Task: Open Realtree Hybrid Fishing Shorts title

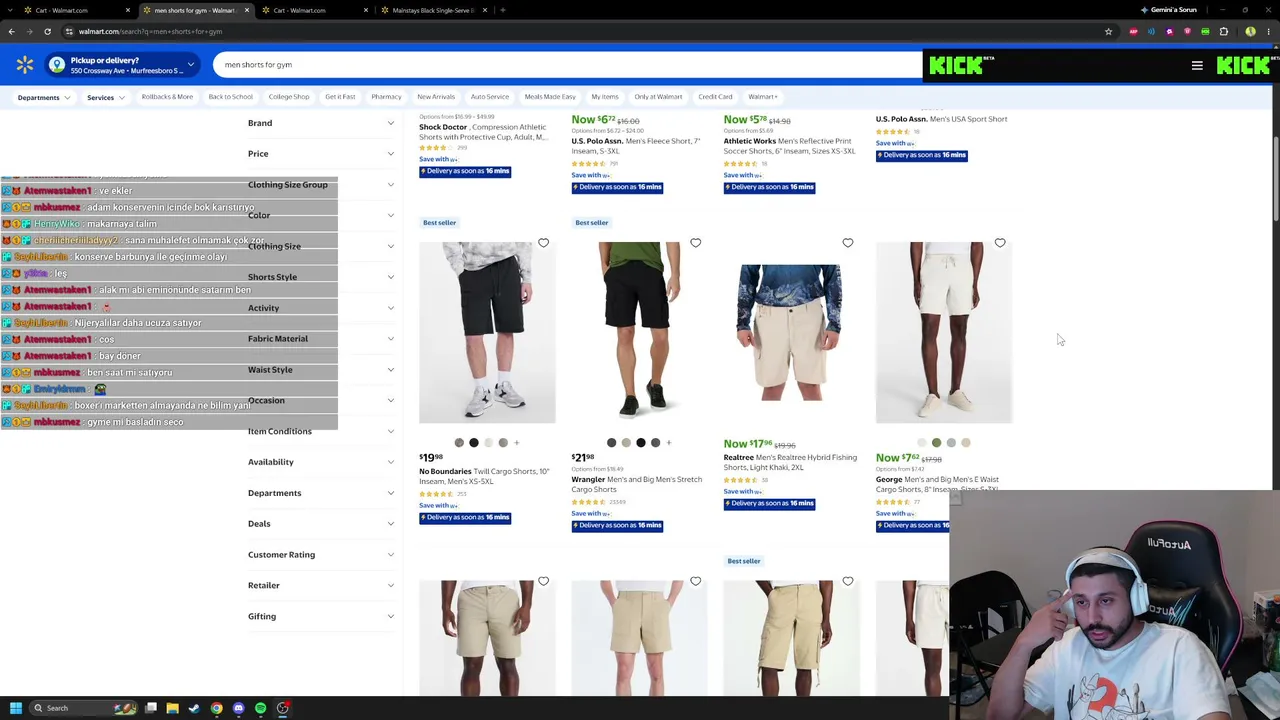Action: (790, 462)
